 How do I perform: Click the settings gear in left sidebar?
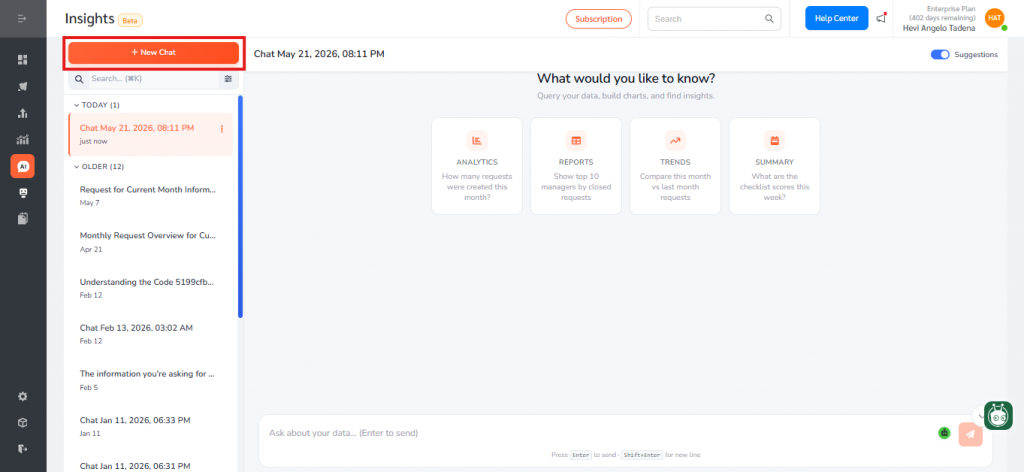pos(23,396)
